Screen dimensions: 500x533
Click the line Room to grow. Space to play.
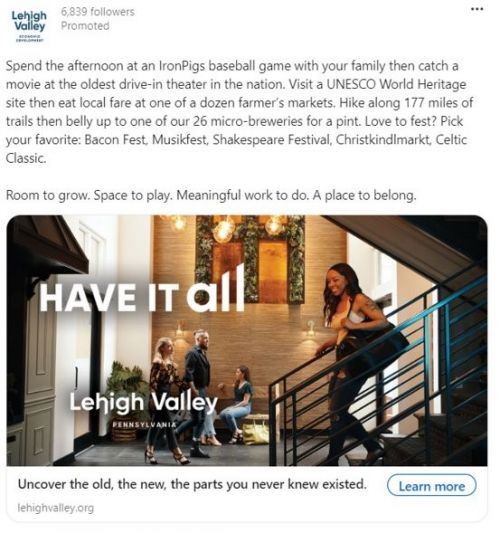tap(211, 195)
